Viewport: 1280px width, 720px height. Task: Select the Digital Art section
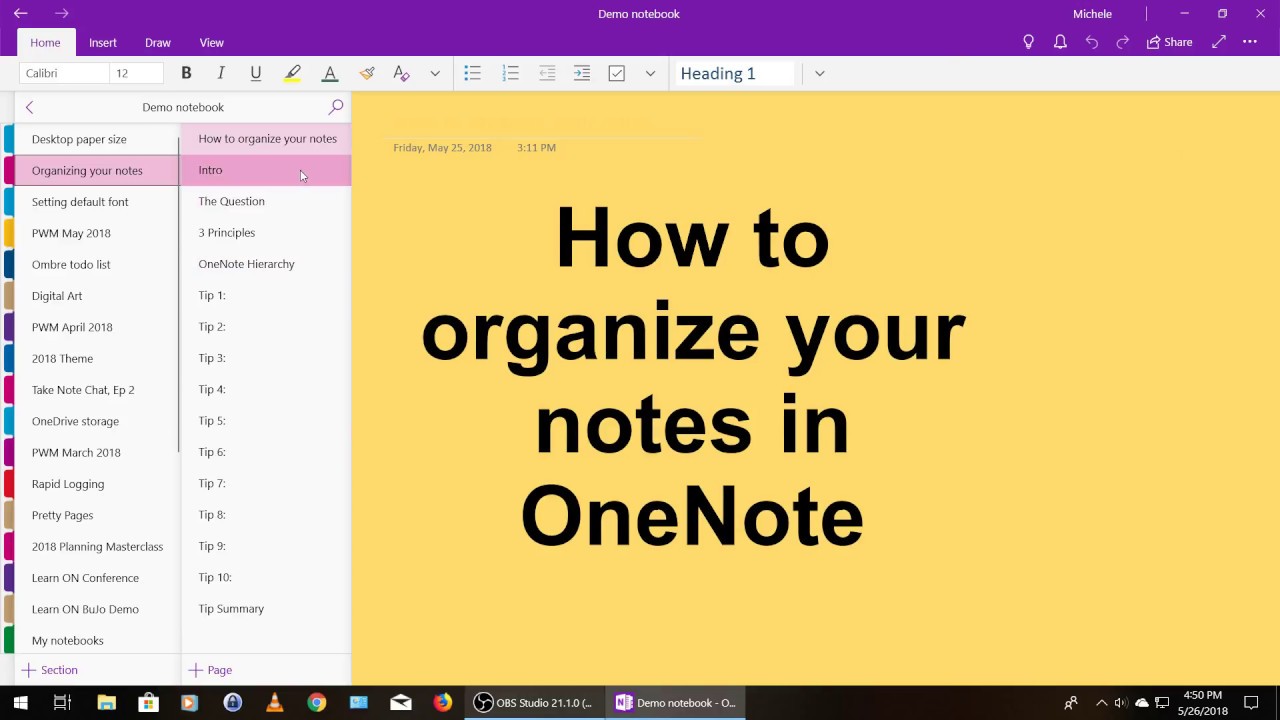point(96,296)
